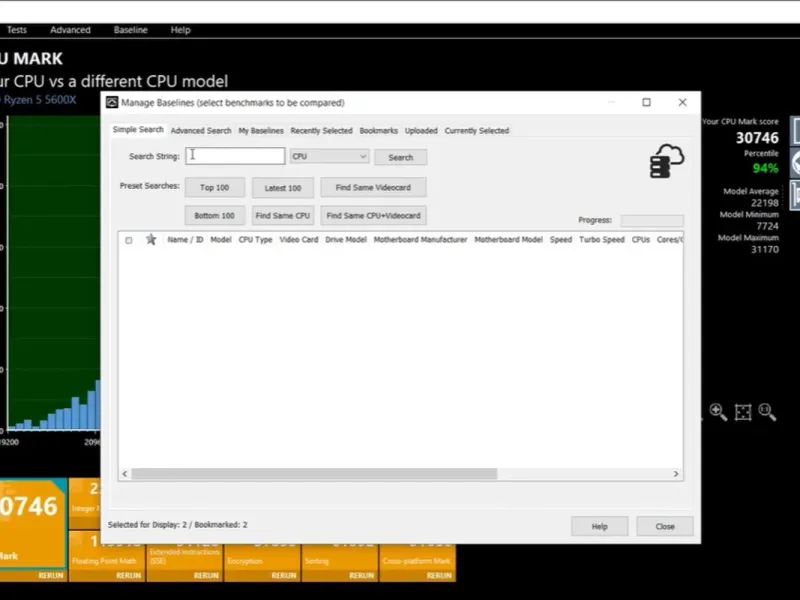The width and height of the screenshot is (800, 600).
Task: Sort by Turbo Speed column header
Action: pyautogui.click(x=602, y=239)
